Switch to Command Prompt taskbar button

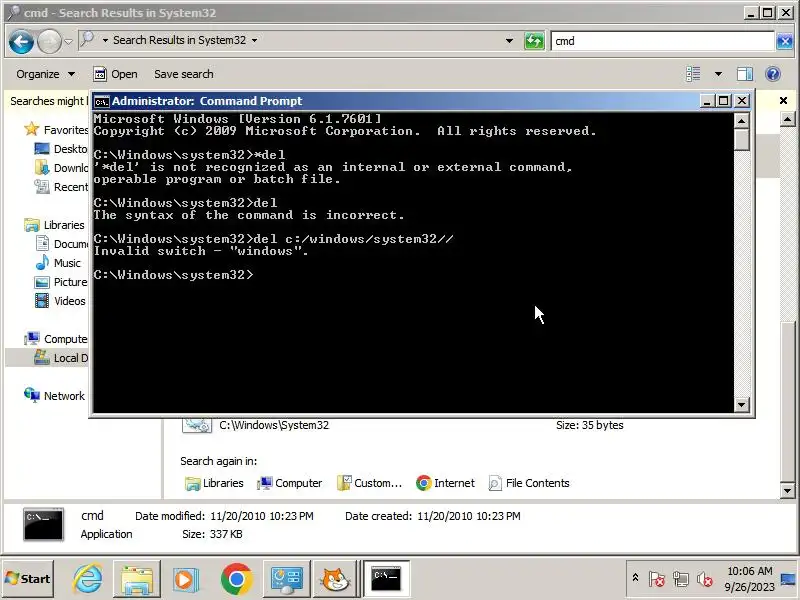386,579
